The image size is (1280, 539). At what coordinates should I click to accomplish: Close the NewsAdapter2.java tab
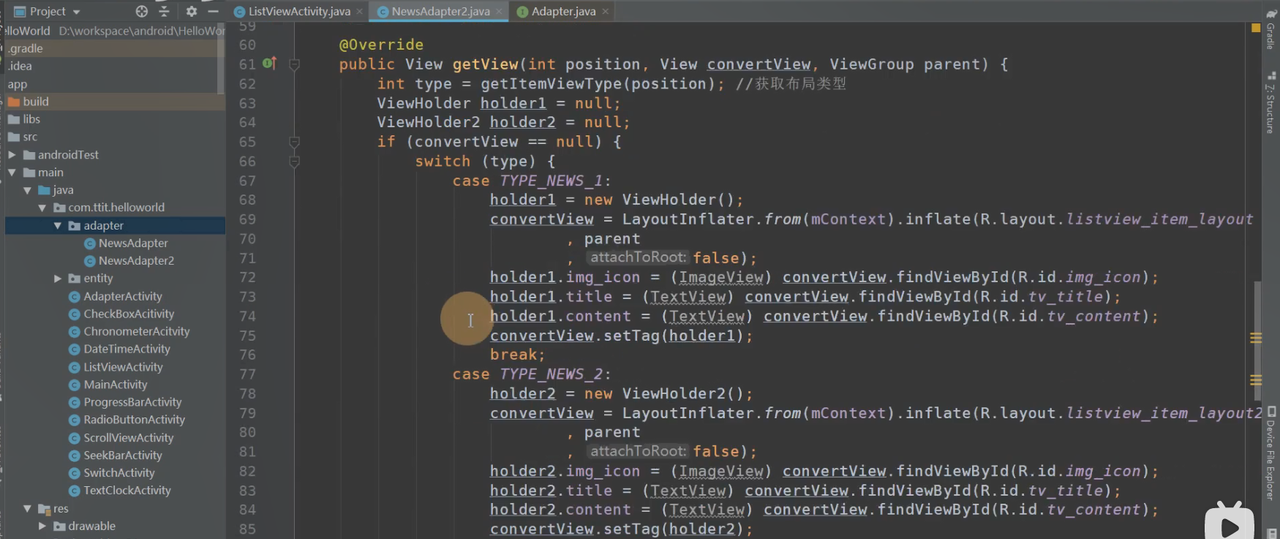click(x=500, y=12)
